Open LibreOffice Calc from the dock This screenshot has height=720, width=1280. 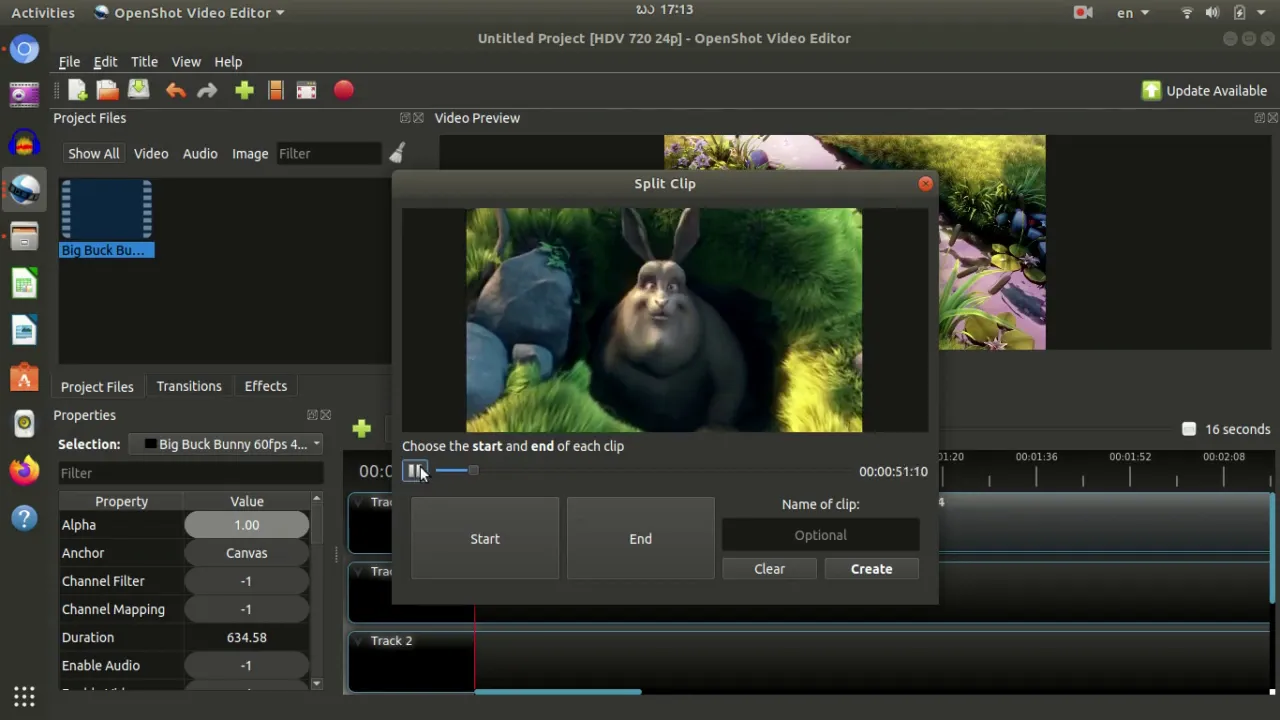click(24, 284)
